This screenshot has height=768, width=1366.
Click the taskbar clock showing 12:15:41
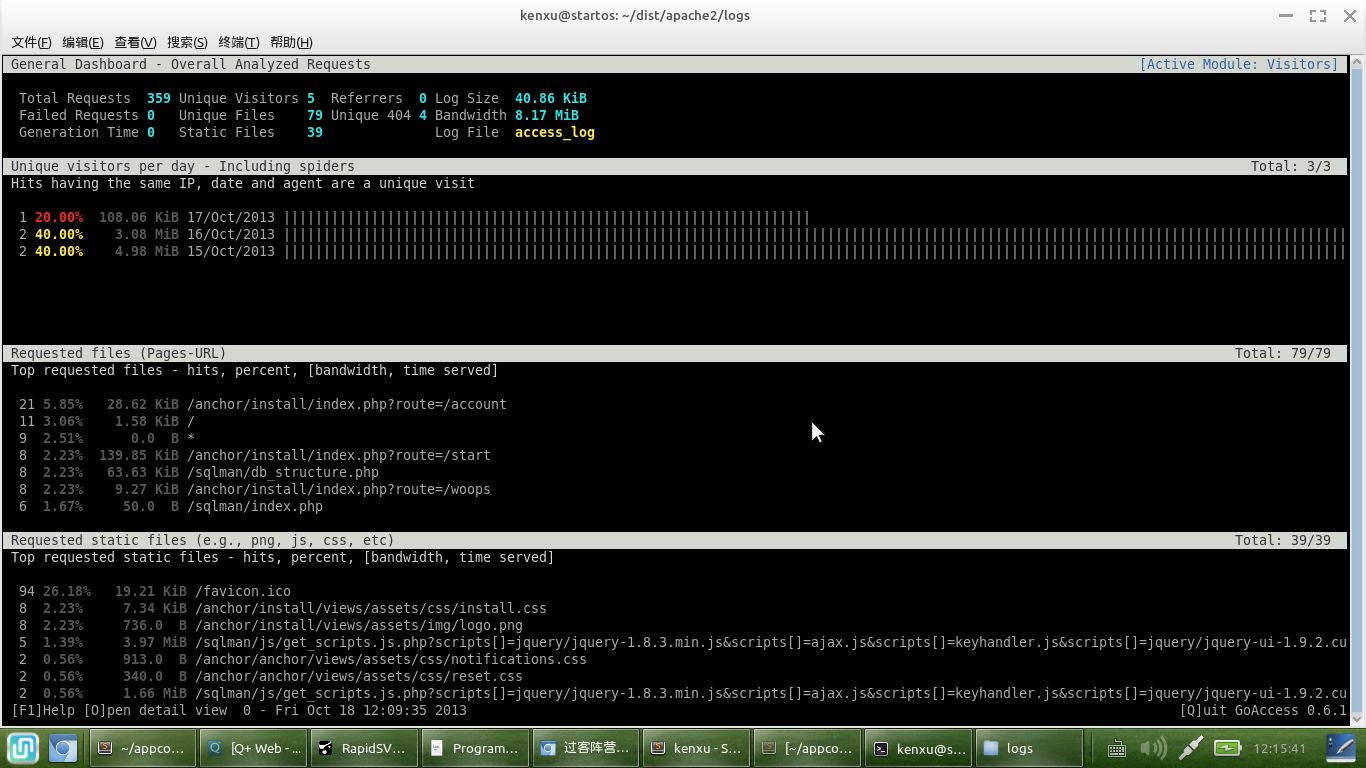pos(1280,748)
